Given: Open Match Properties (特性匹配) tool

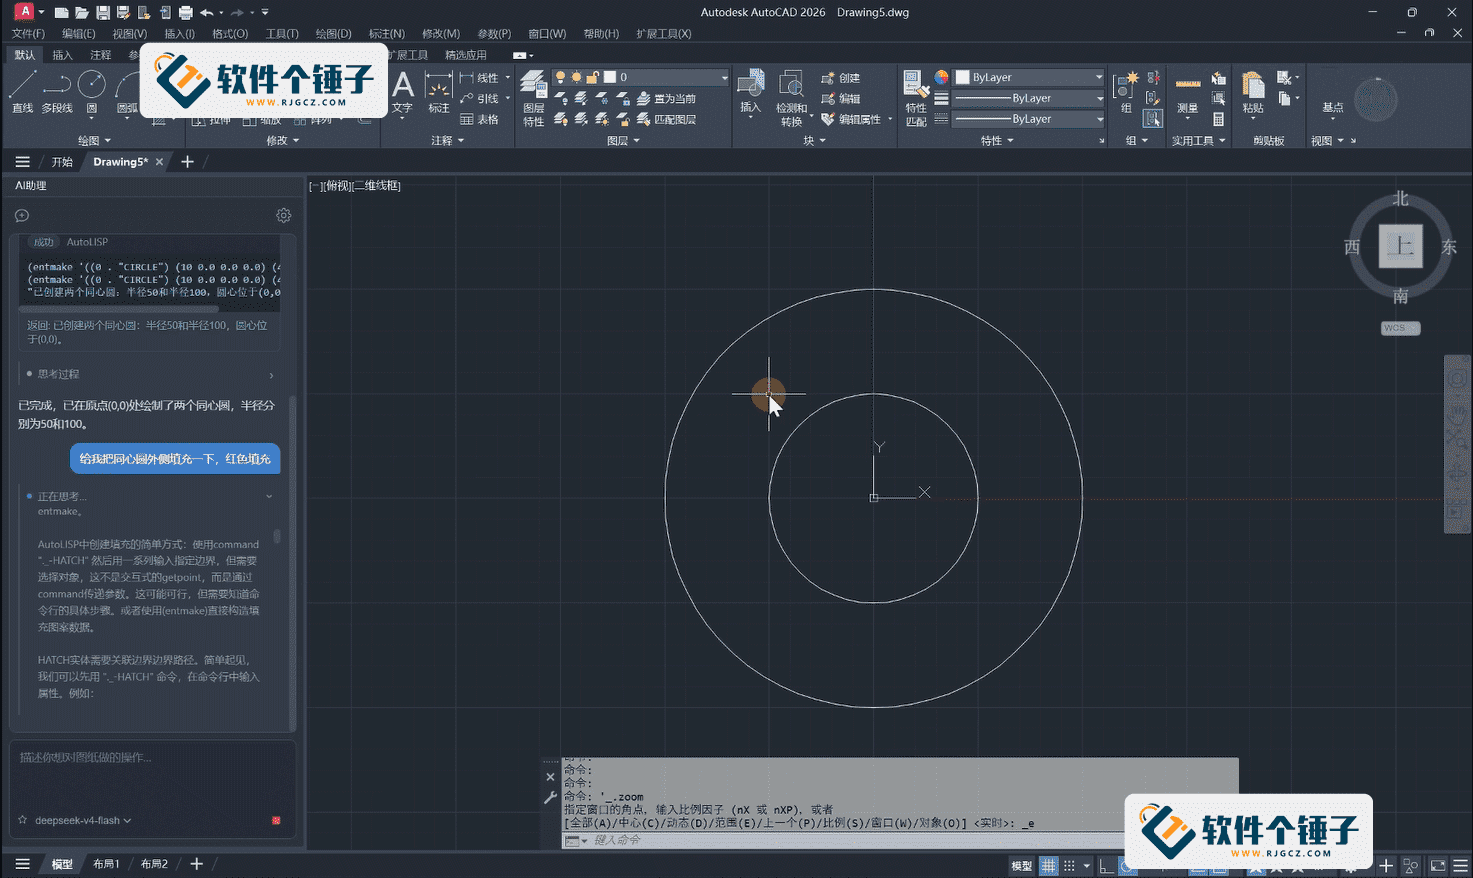Looking at the screenshot, I should point(915,99).
